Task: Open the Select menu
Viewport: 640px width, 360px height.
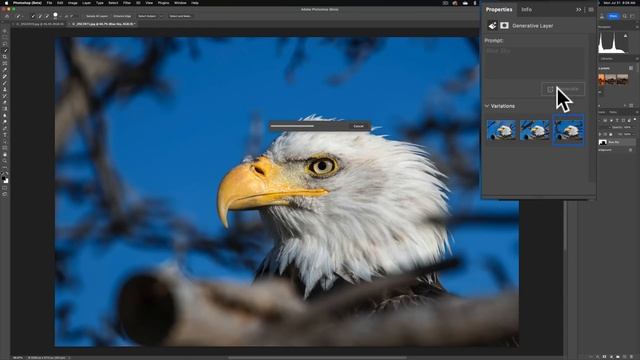Action: 113,3
